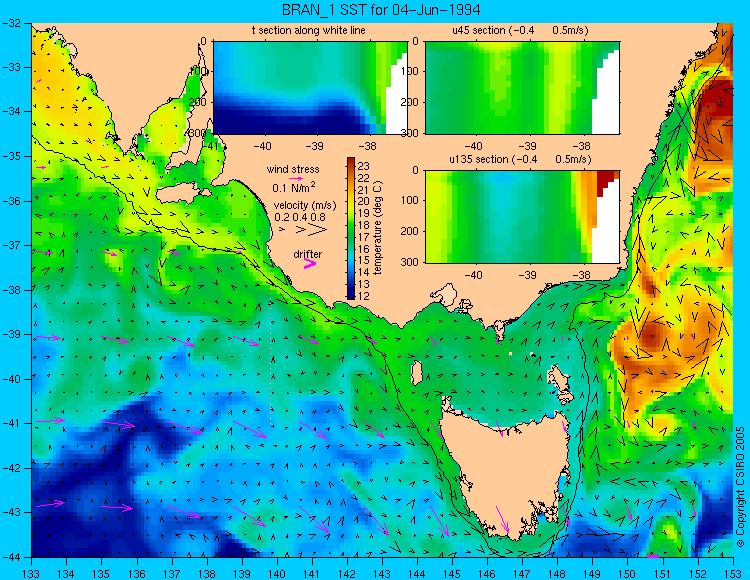
Task: Click the dark red top of temperature colorbar
Action: click(351, 163)
